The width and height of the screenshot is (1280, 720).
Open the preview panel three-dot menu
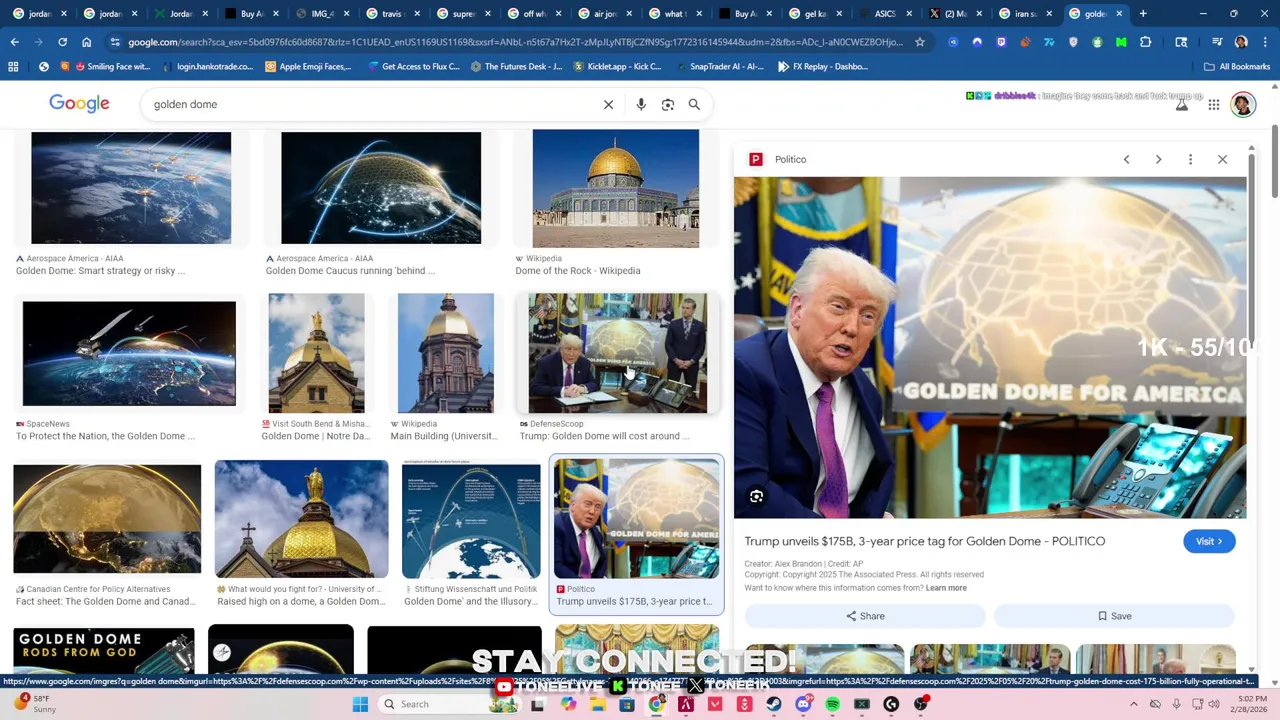click(1190, 159)
